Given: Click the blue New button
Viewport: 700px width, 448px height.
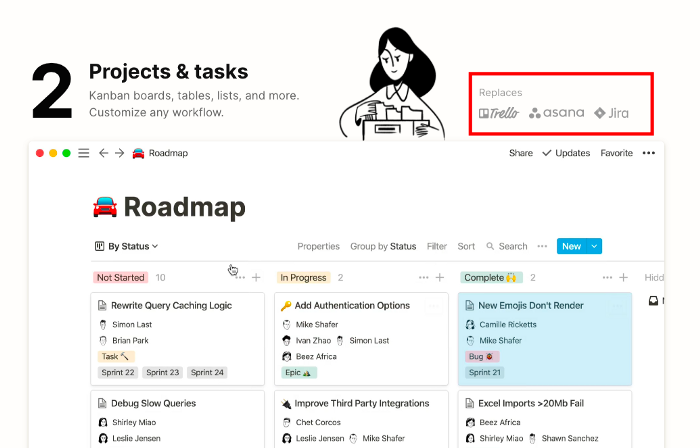Looking at the screenshot, I should 571,246.
